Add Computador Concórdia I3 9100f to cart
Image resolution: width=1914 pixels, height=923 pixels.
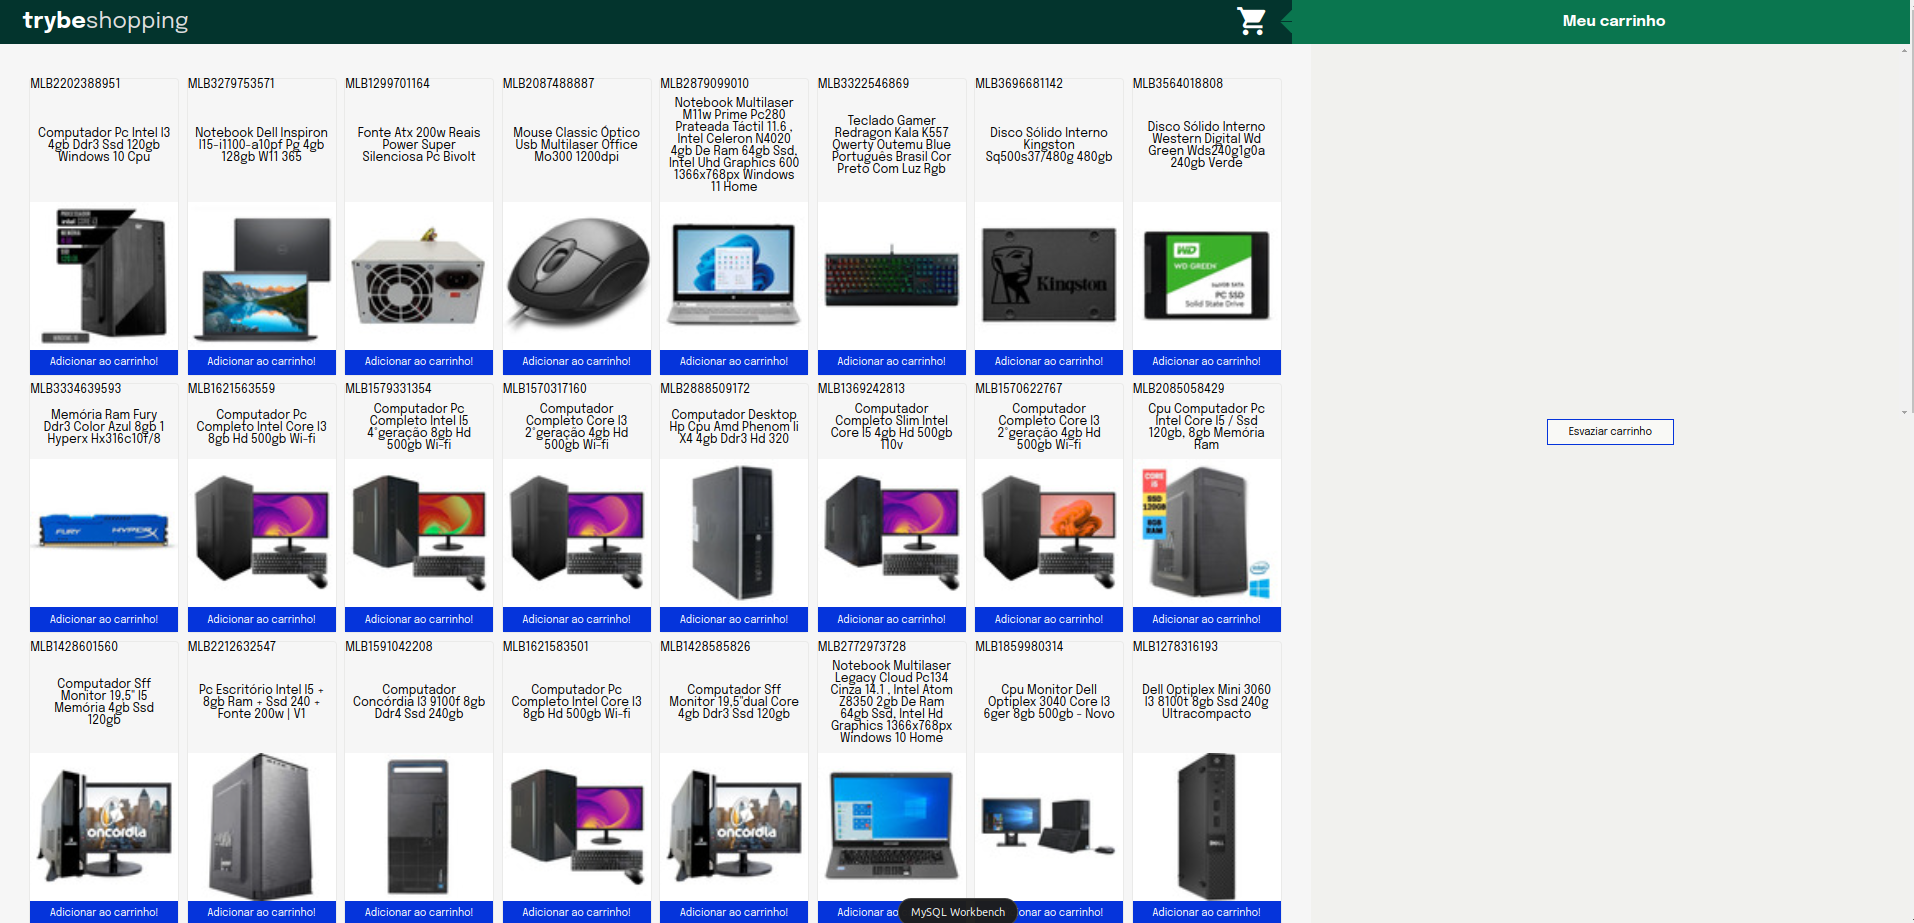tap(419, 912)
